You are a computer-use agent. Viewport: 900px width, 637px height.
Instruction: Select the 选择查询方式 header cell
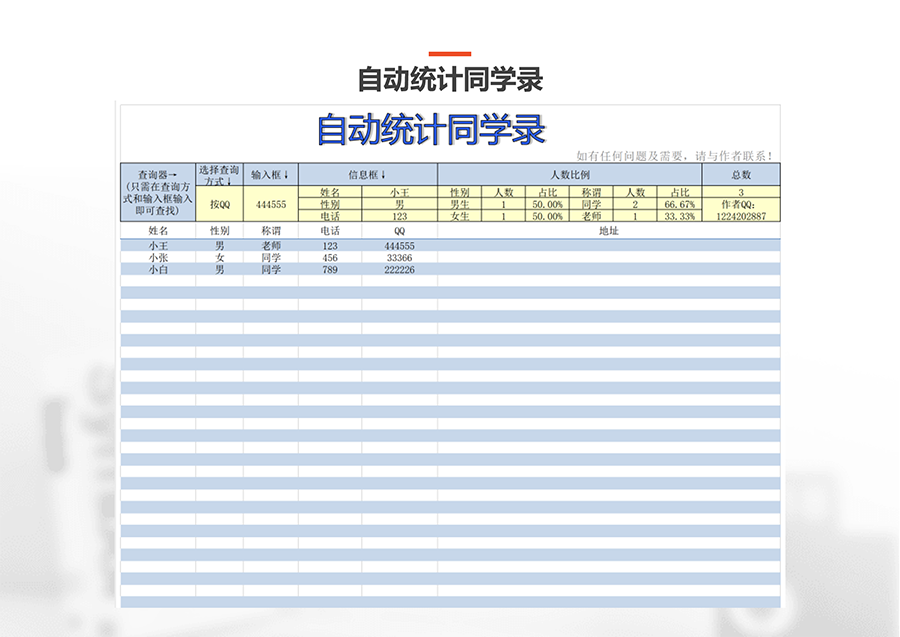coord(219,175)
